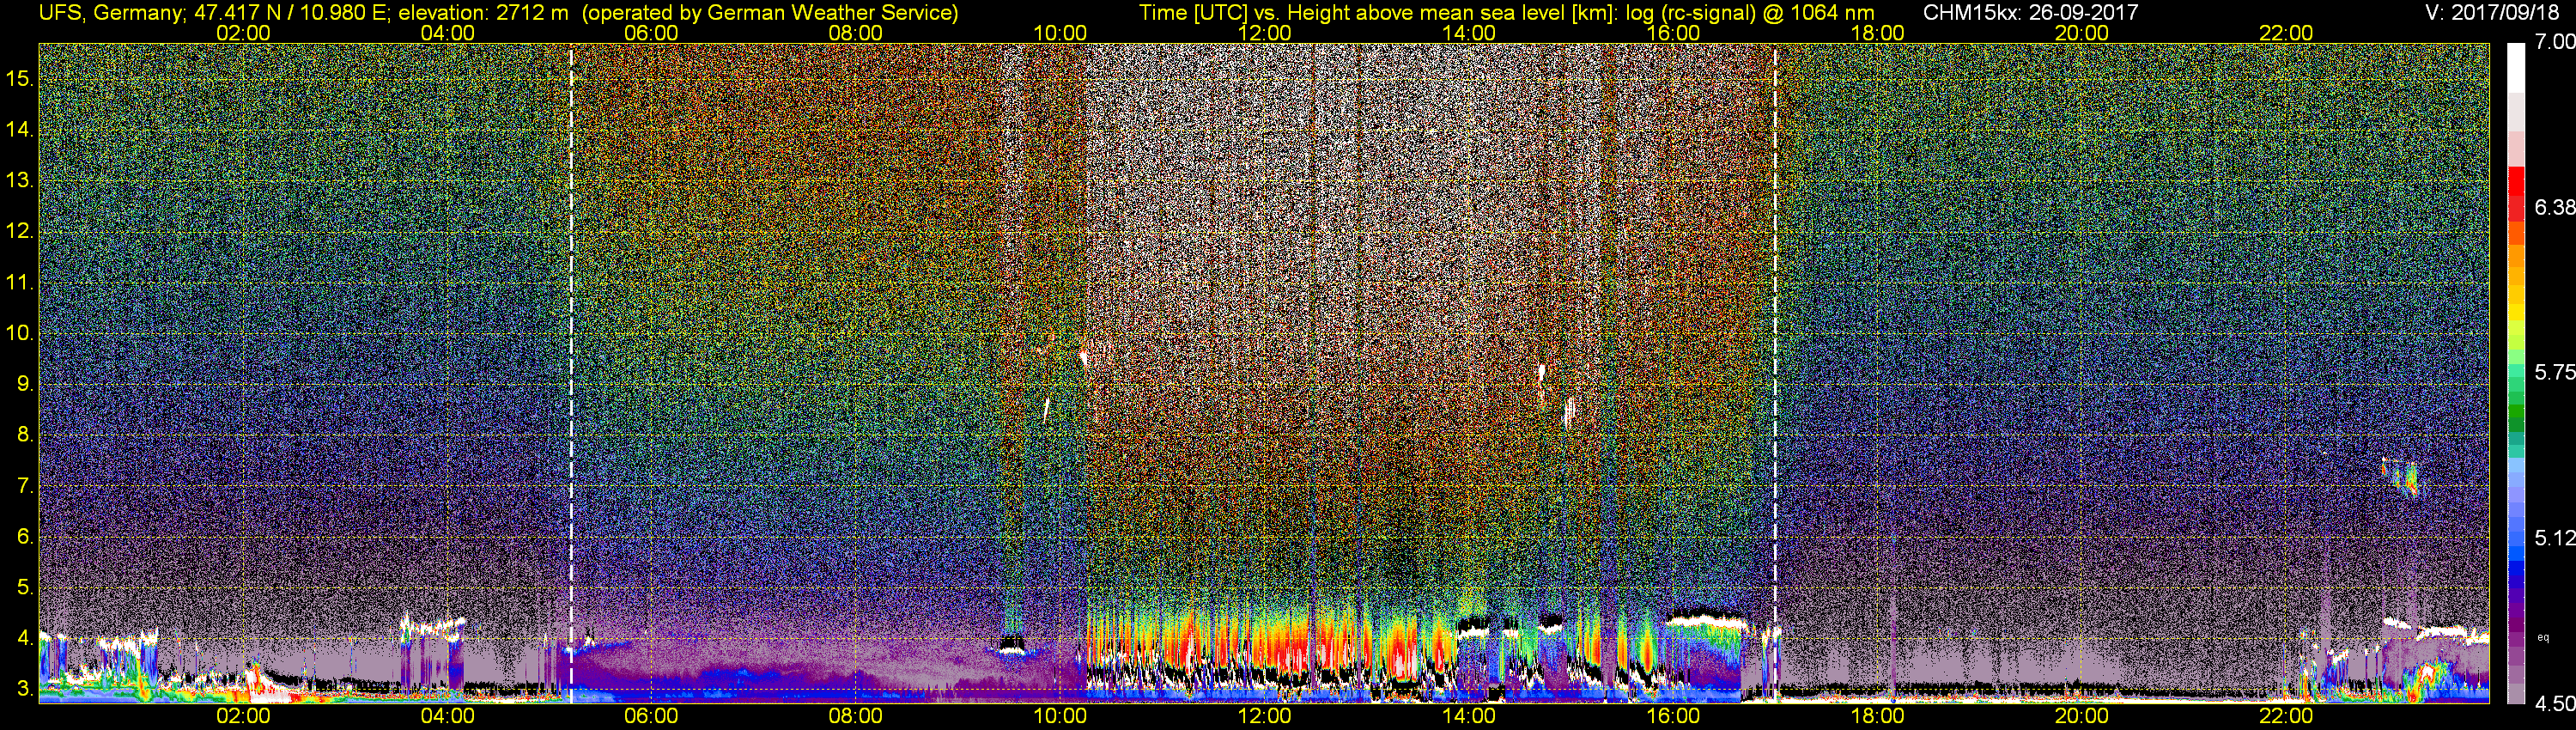The image size is (2576, 730).
Task: Click the white dashed vertical line near 17:00
Action: tap(1775, 372)
